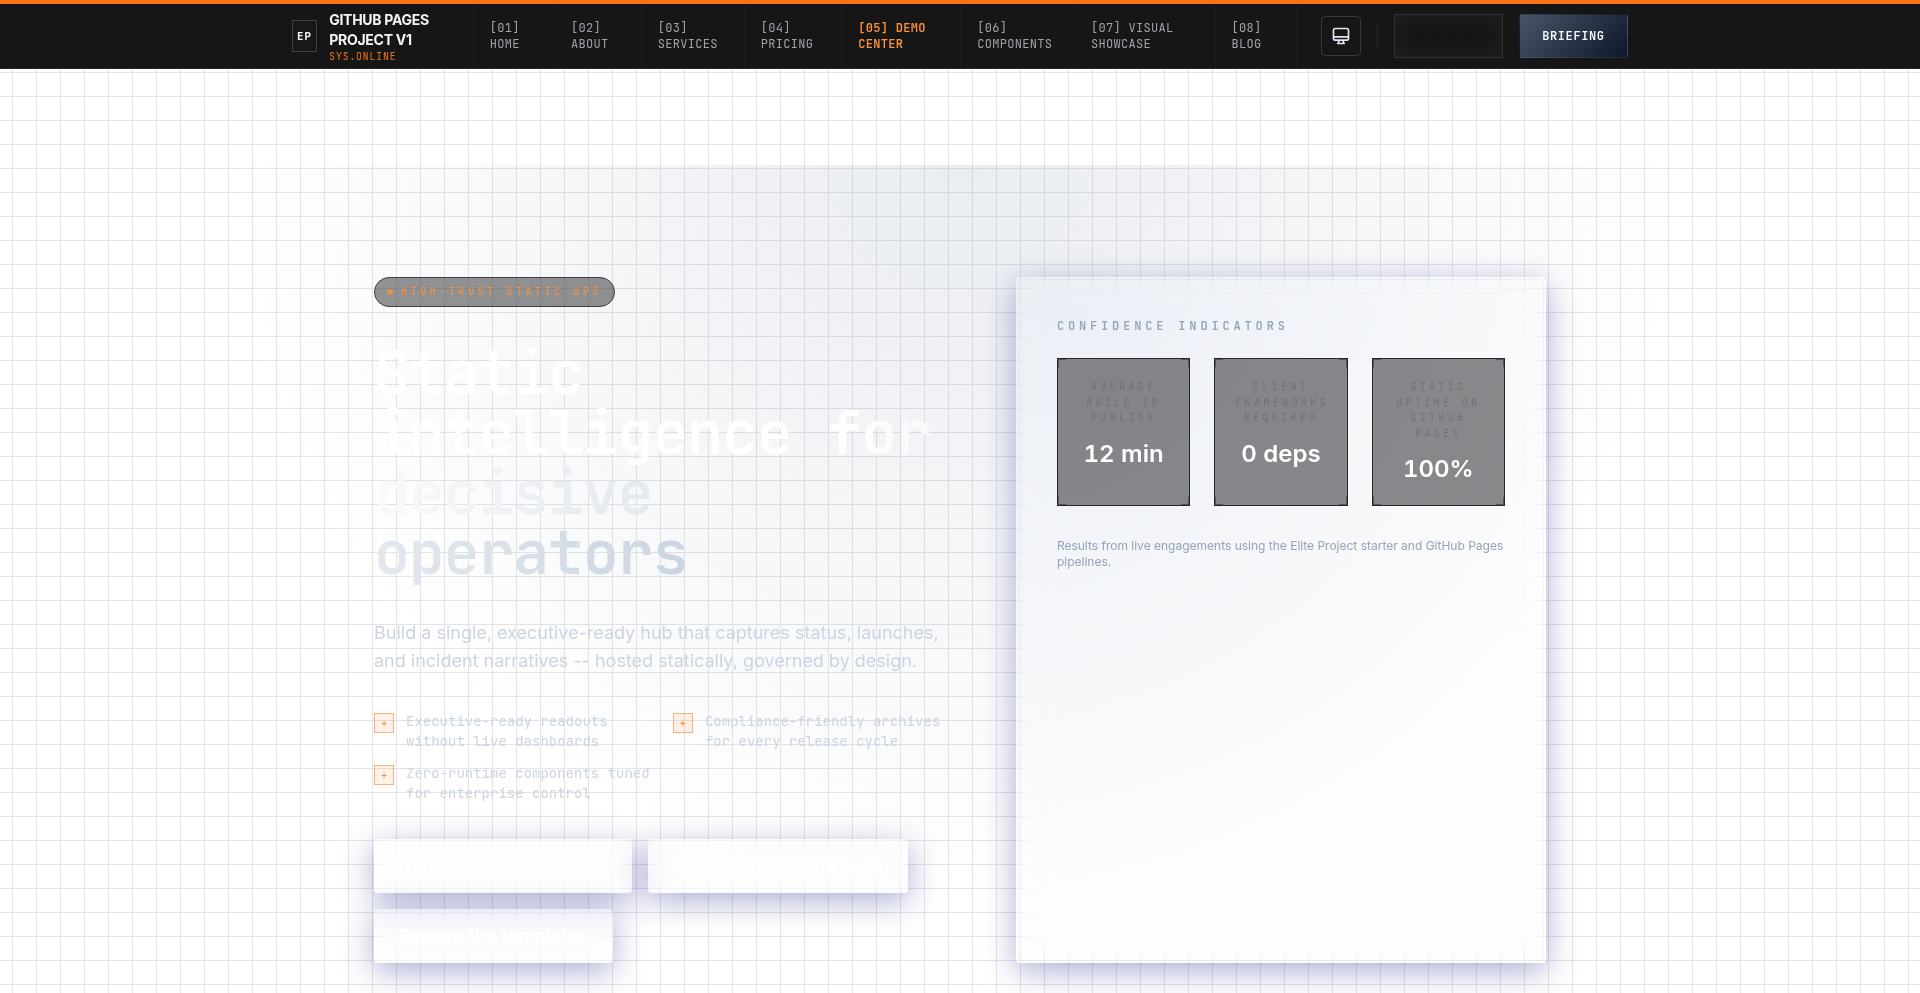
Task: Open [03] SERVICES
Action: [688, 36]
